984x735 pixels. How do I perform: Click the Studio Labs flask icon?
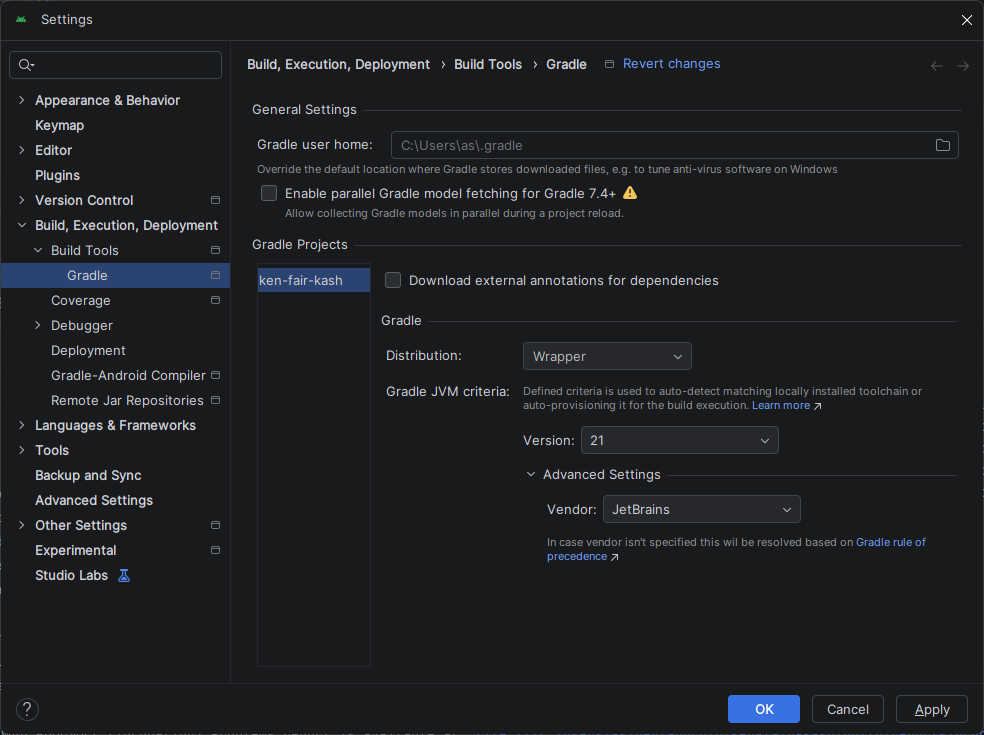124,575
